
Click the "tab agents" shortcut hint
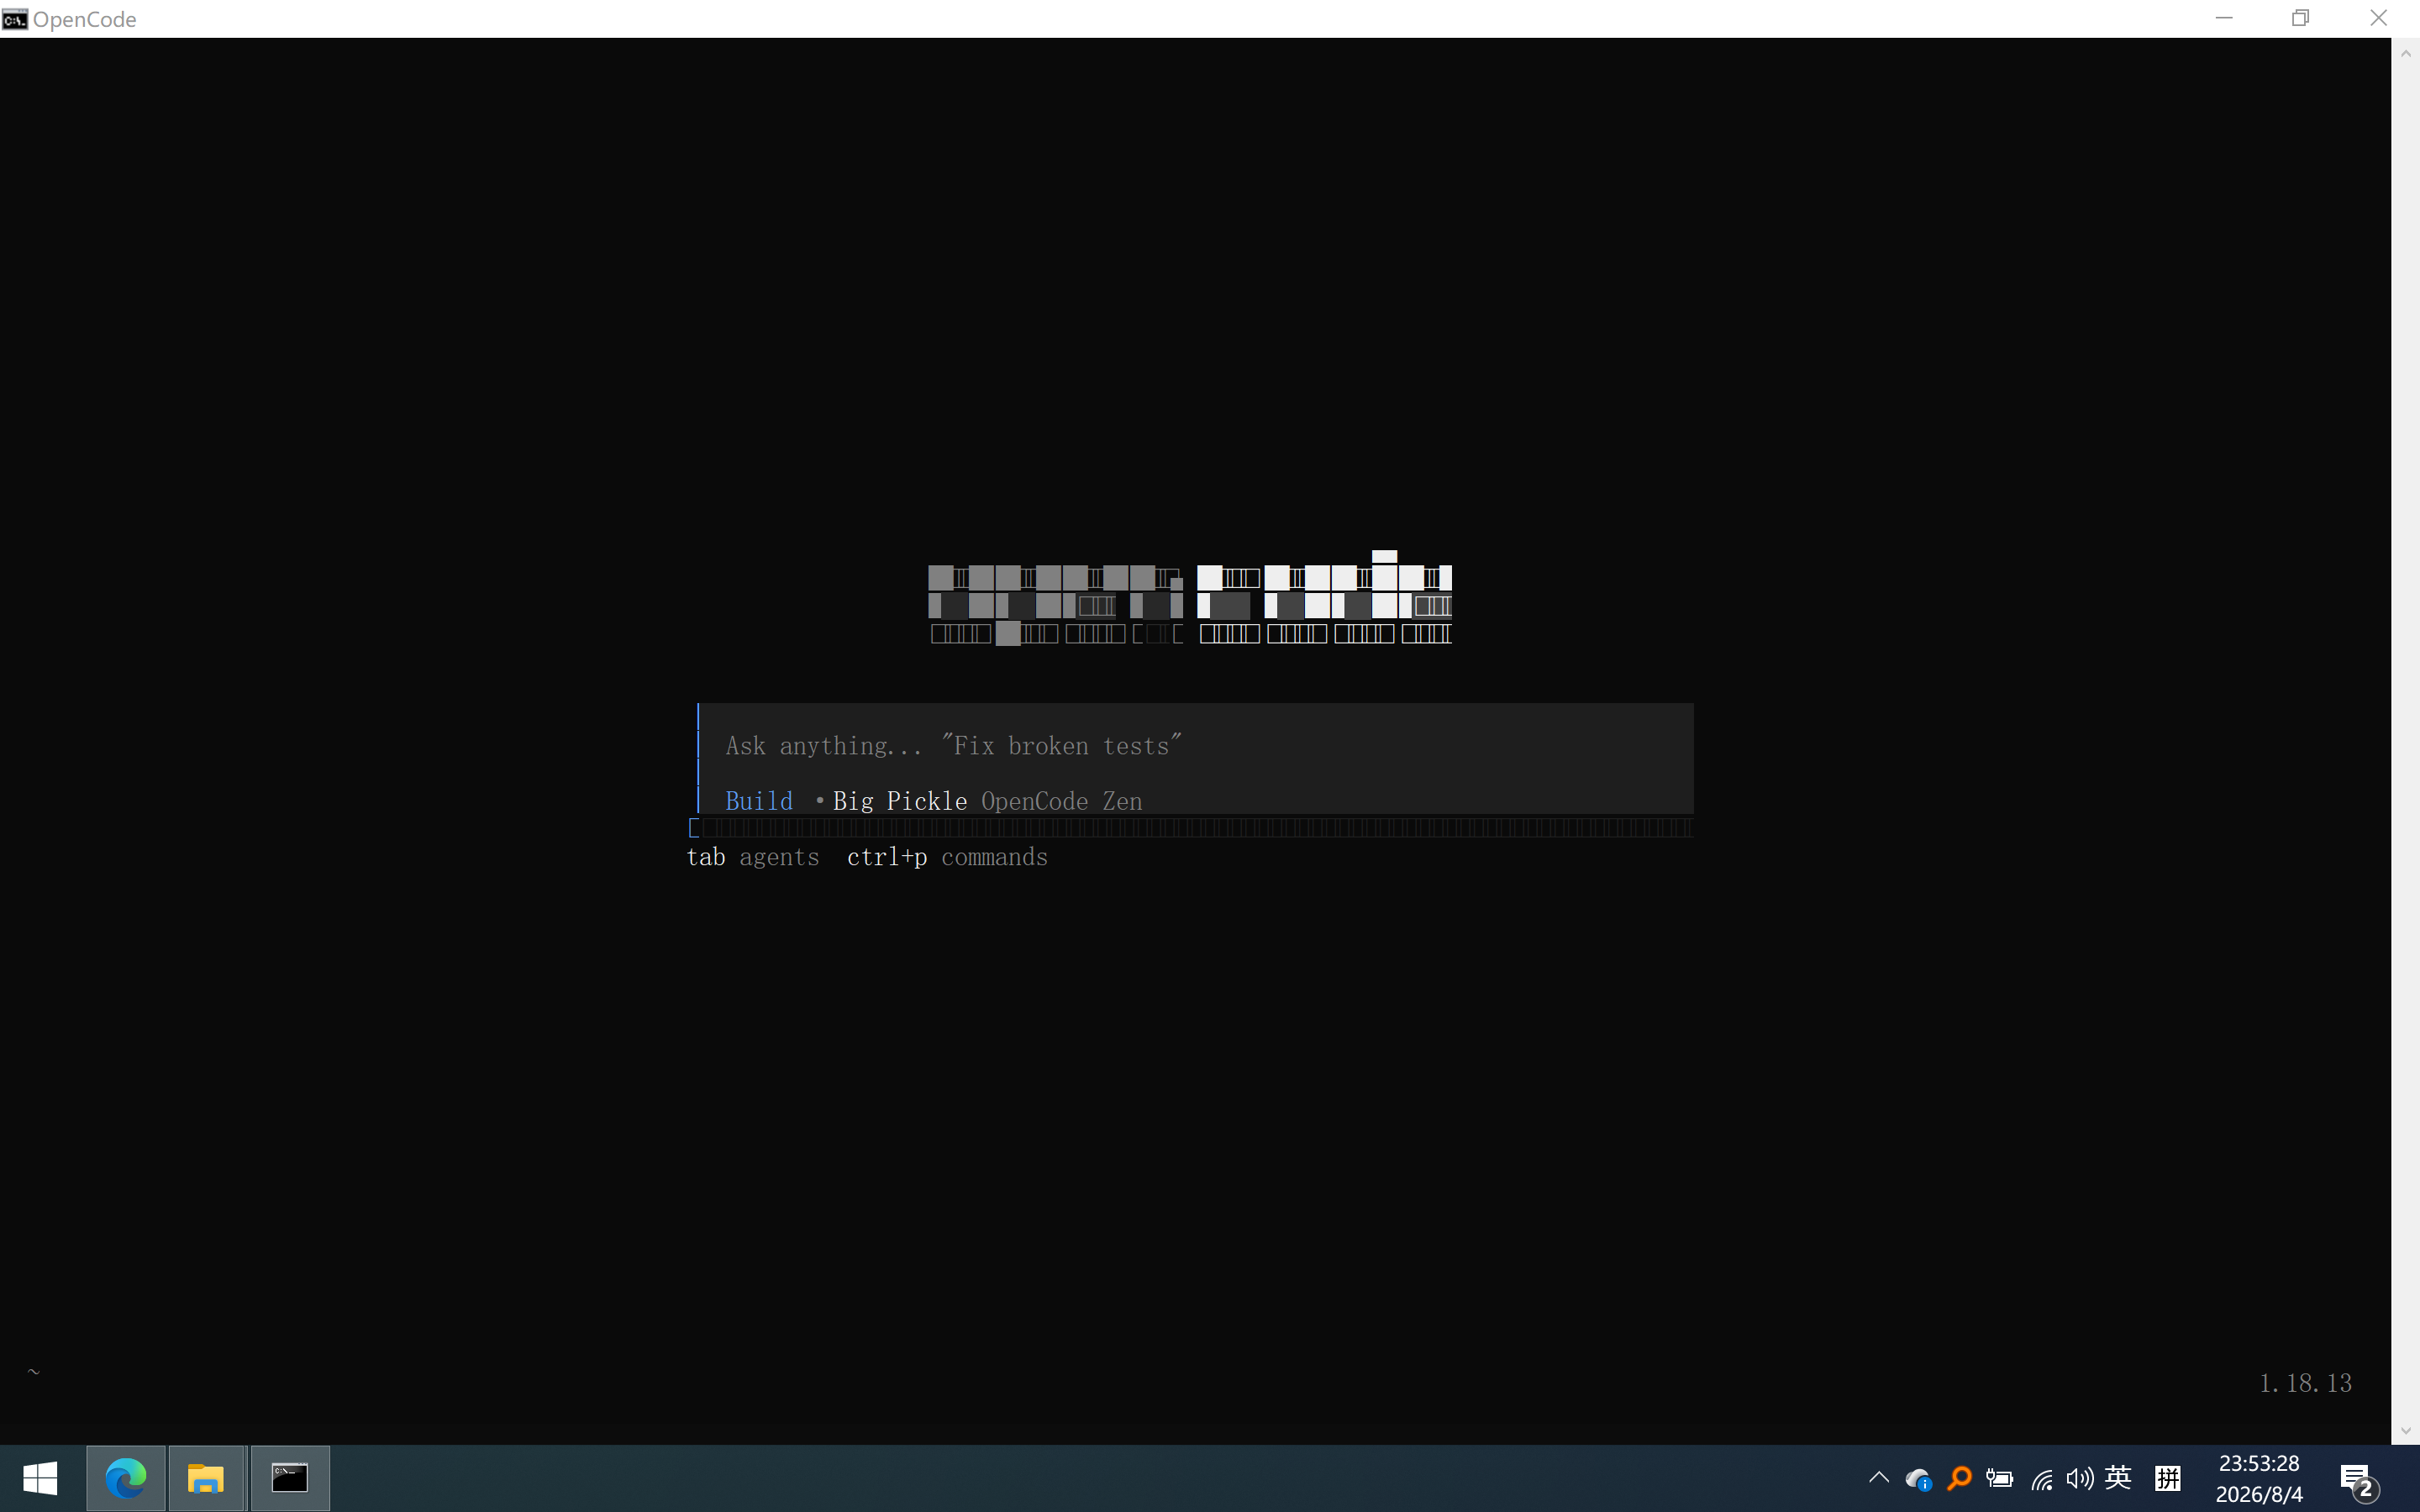tap(753, 857)
